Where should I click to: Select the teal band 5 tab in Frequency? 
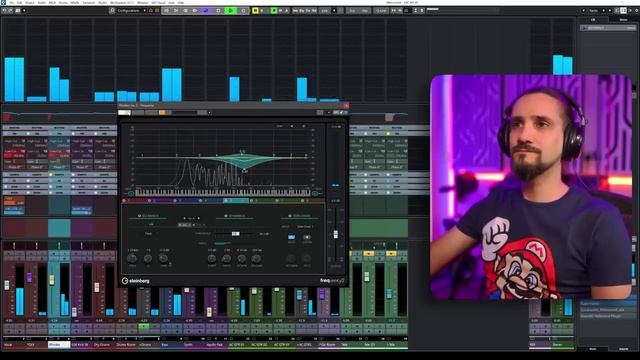pyautogui.click(x=236, y=201)
